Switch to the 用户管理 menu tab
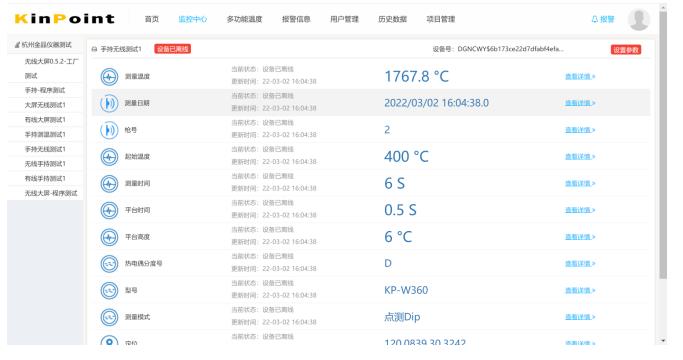This screenshot has width=683, height=360. coord(344,19)
